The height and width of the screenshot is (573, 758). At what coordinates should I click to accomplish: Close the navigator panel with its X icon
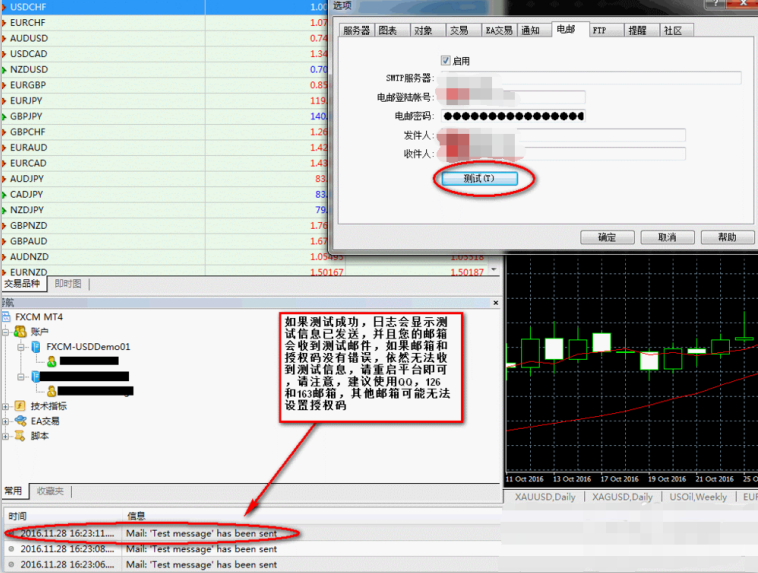coord(494,302)
